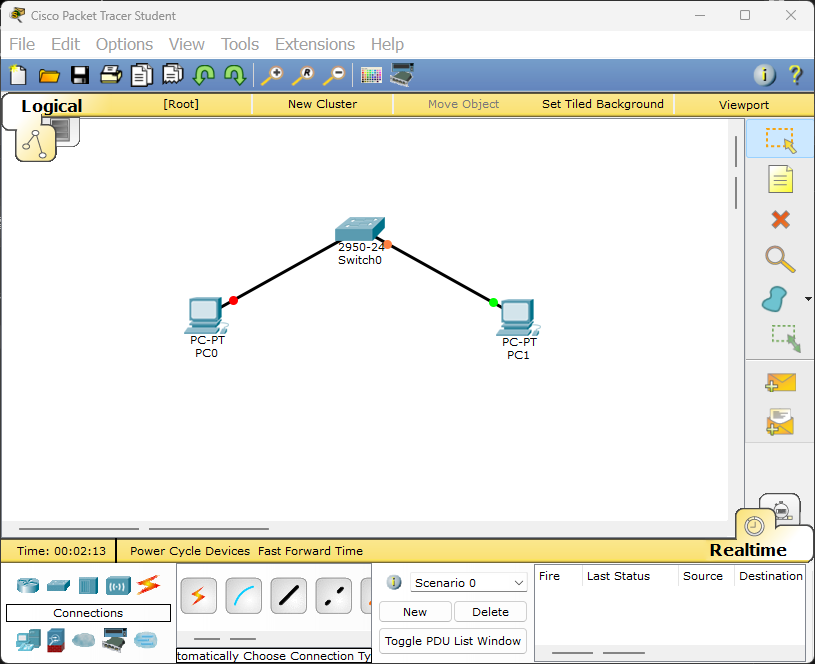Image resolution: width=815 pixels, height=664 pixels.
Task: Open Network Information via the i icon
Action: [765, 75]
